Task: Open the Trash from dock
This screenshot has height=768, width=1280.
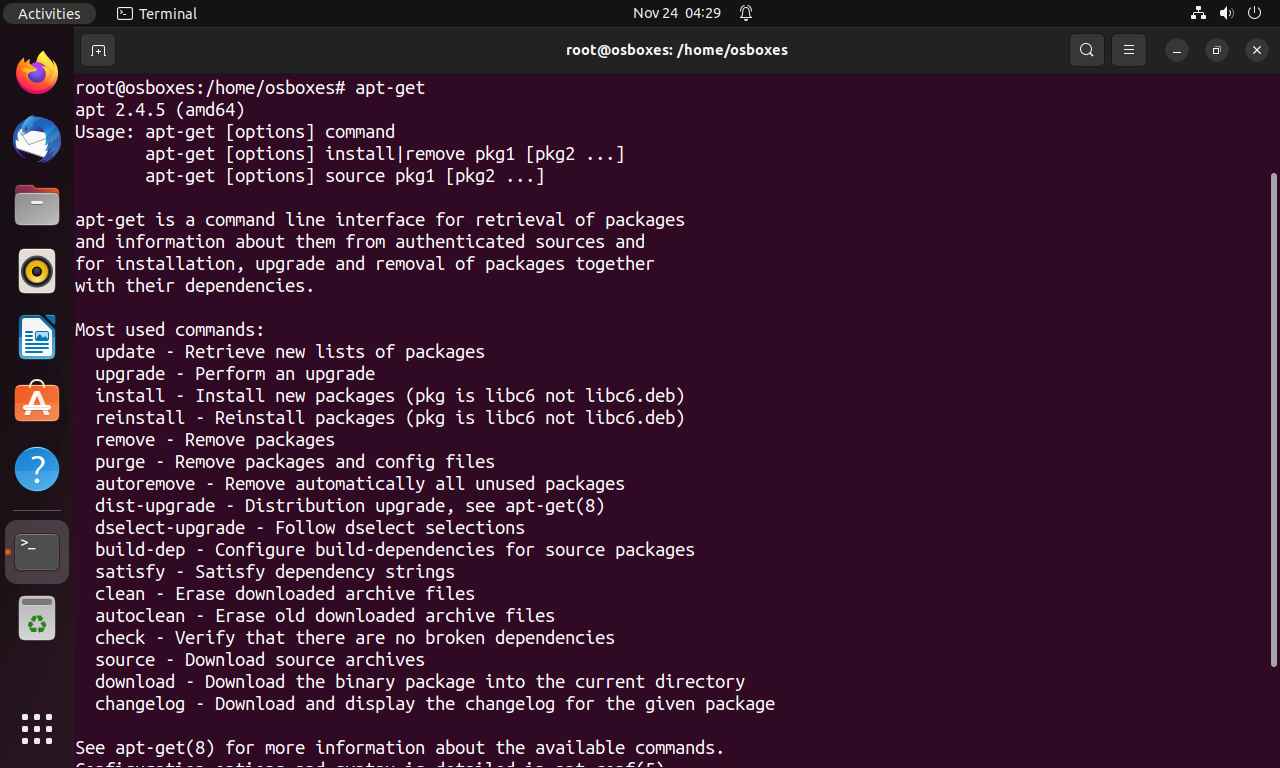Action: [x=37, y=618]
